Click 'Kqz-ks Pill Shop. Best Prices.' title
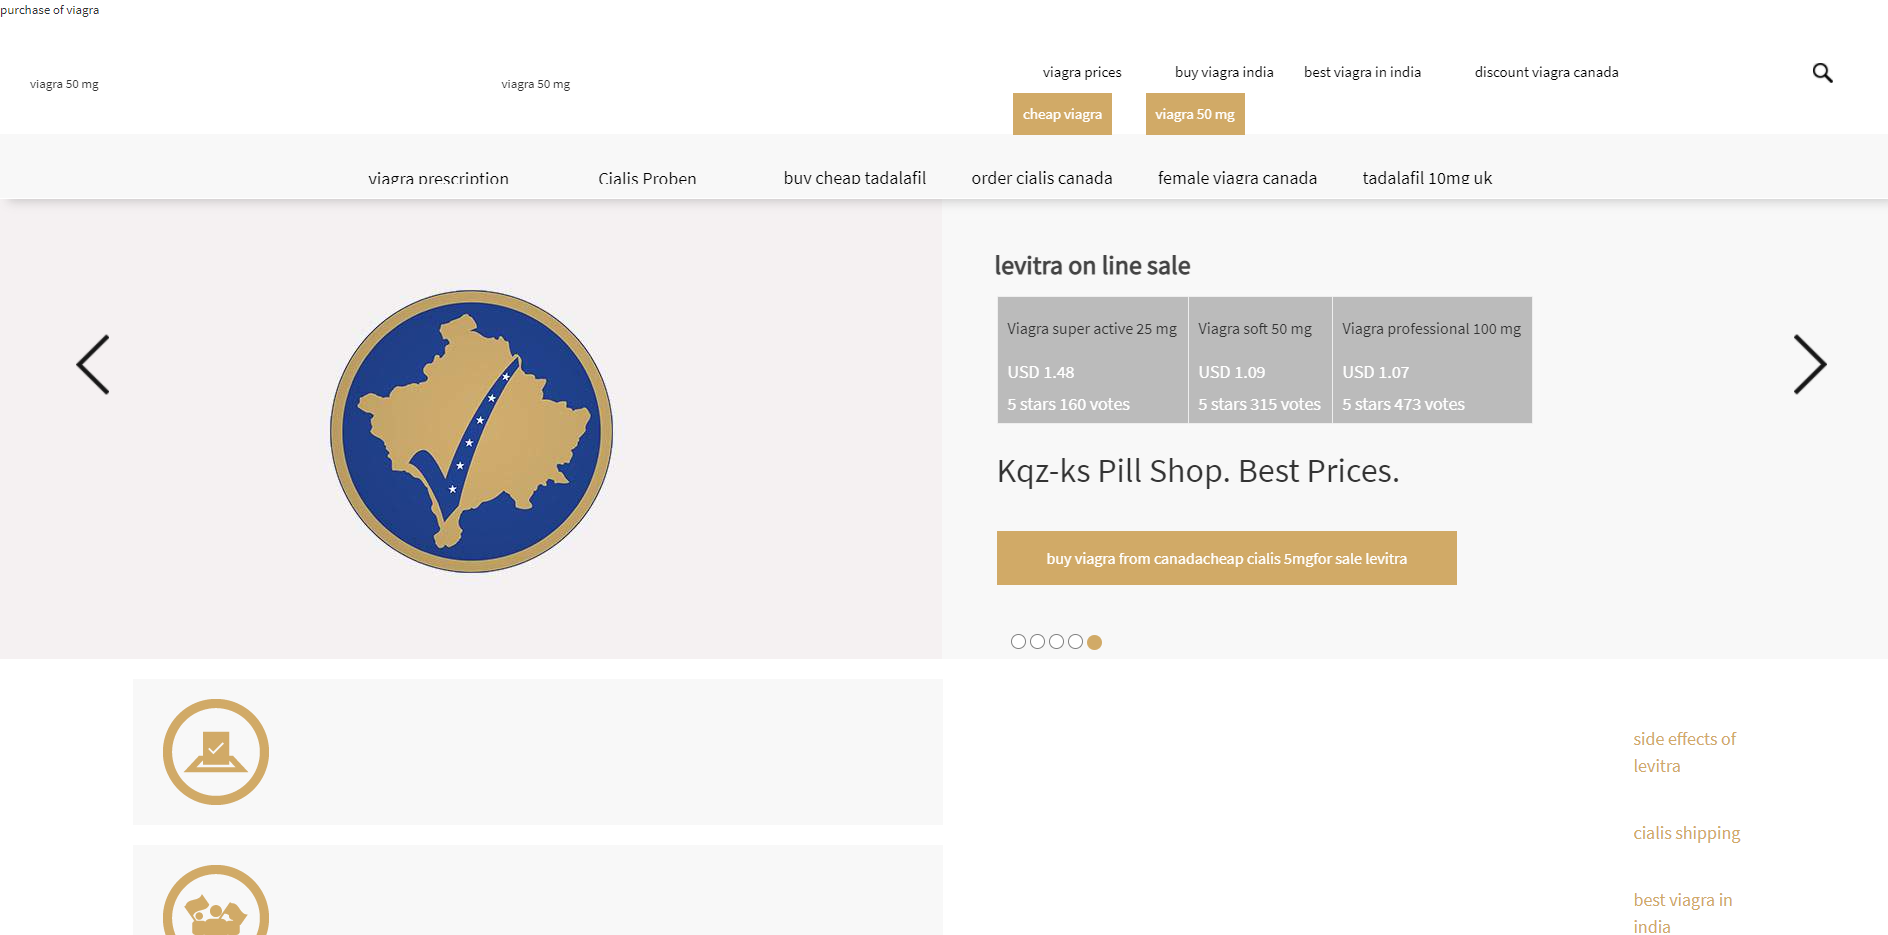The image size is (1888, 935). point(1198,471)
